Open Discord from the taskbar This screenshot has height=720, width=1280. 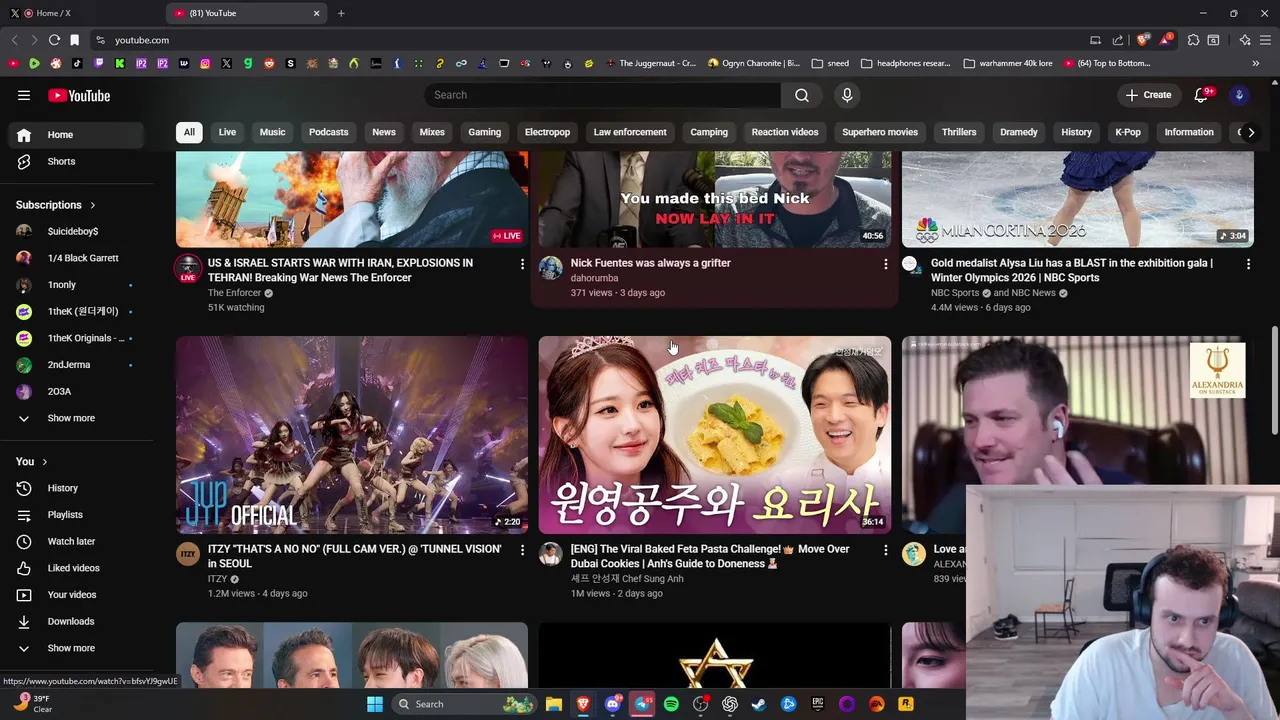pos(612,704)
